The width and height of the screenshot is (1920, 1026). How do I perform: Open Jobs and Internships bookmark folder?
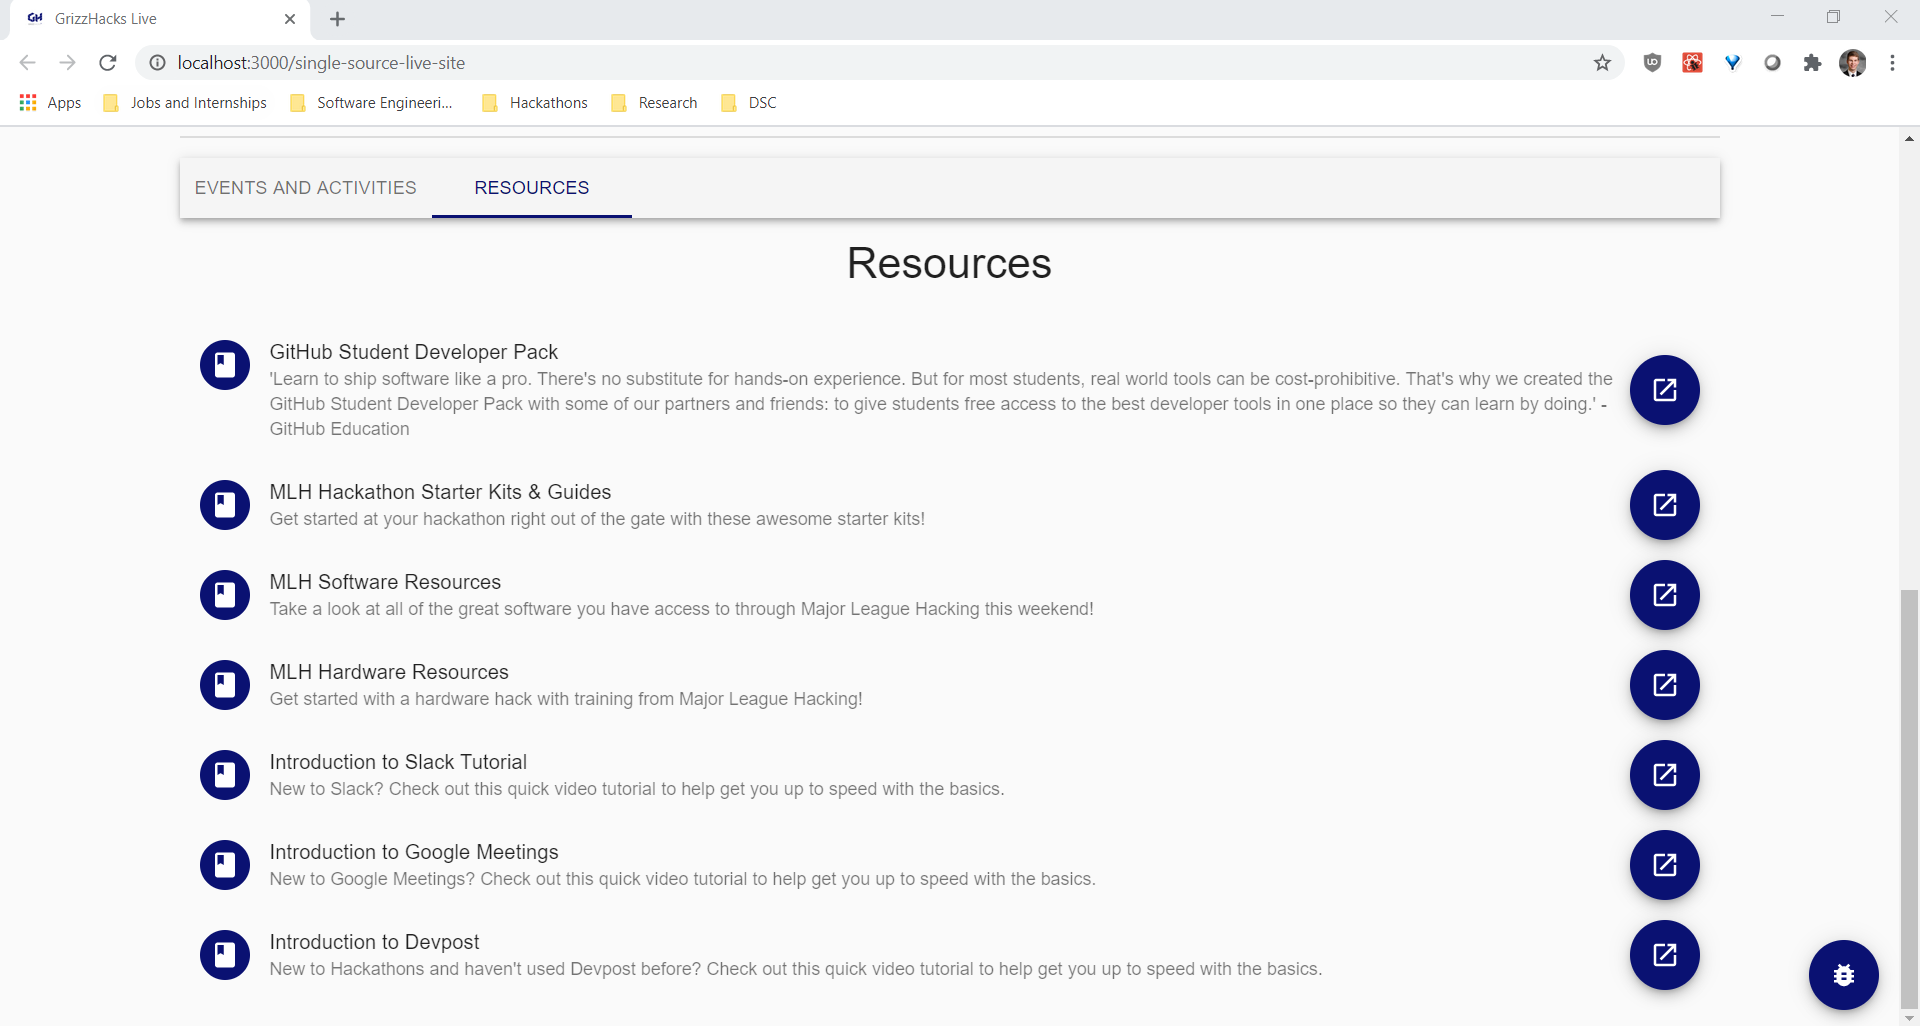pyautogui.click(x=185, y=103)
